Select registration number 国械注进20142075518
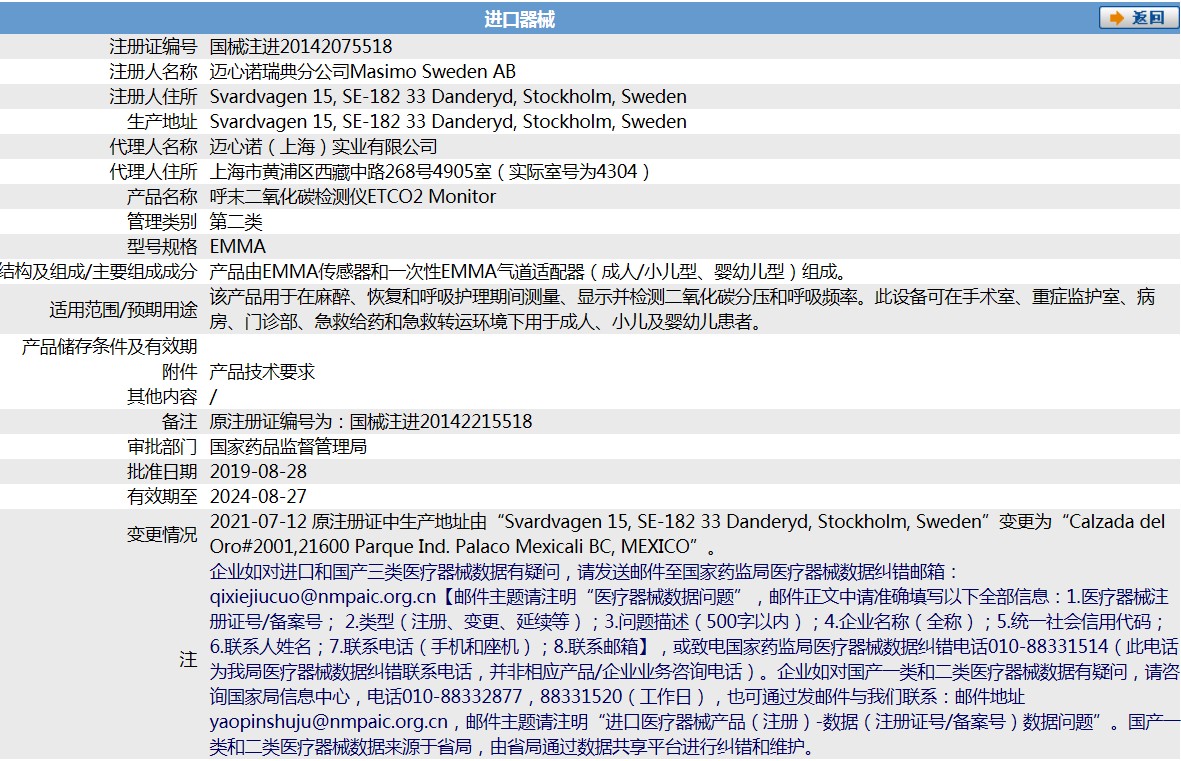This screenshot has height=761, width=1181. pos(301,47)
